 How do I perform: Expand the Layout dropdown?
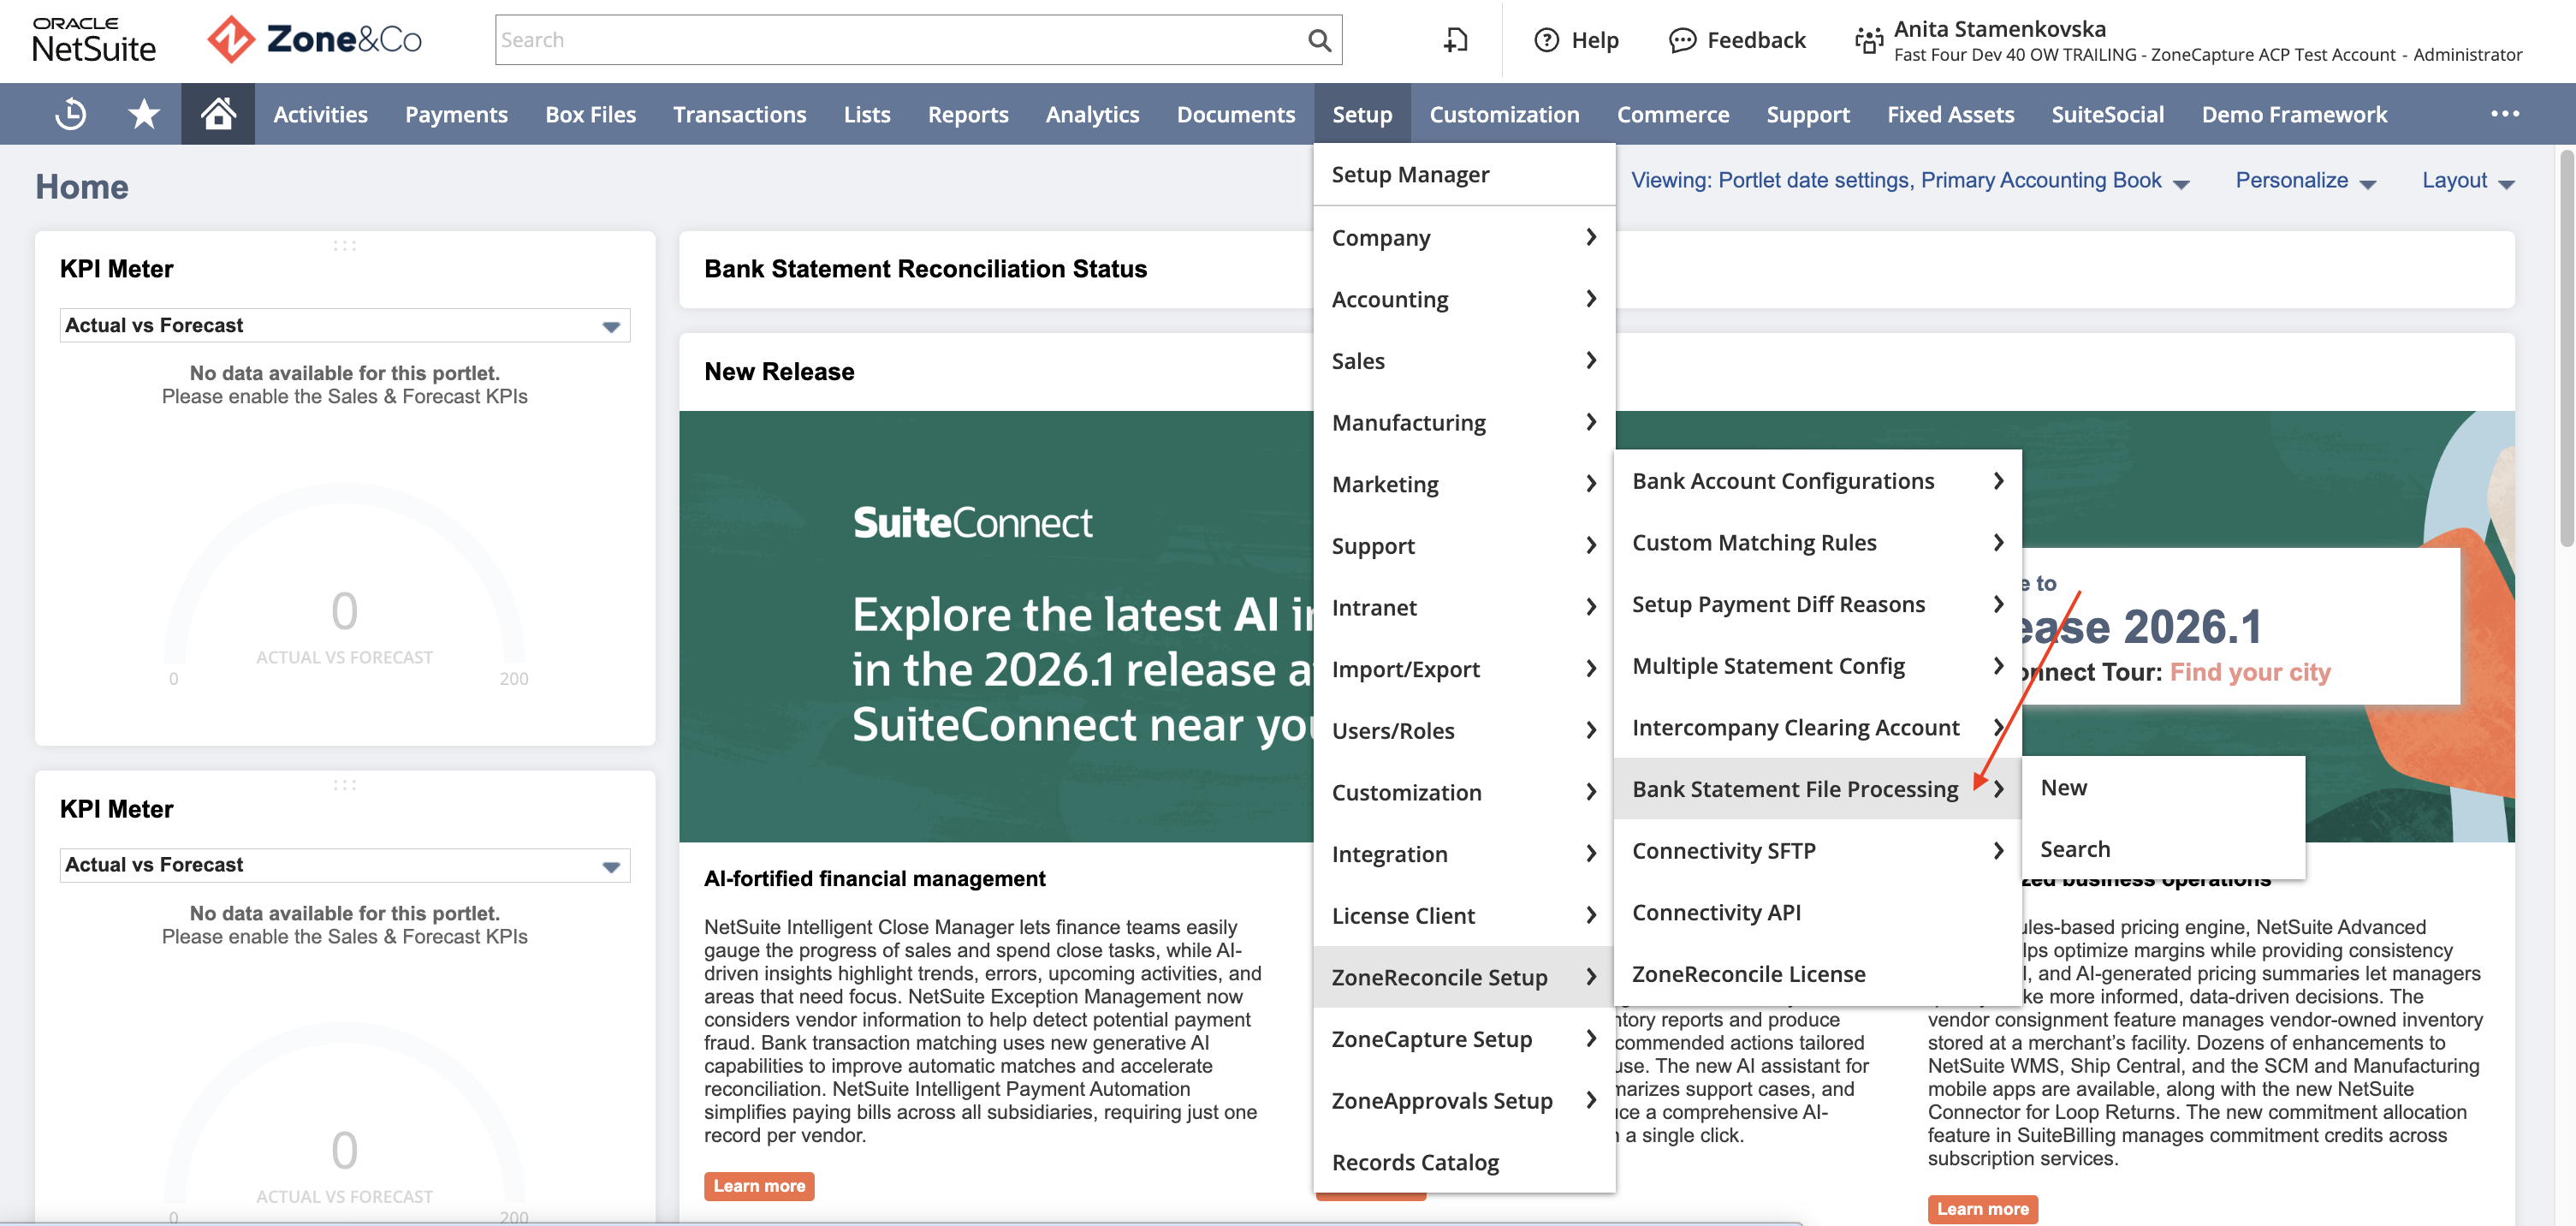[x=2467, y=181]
